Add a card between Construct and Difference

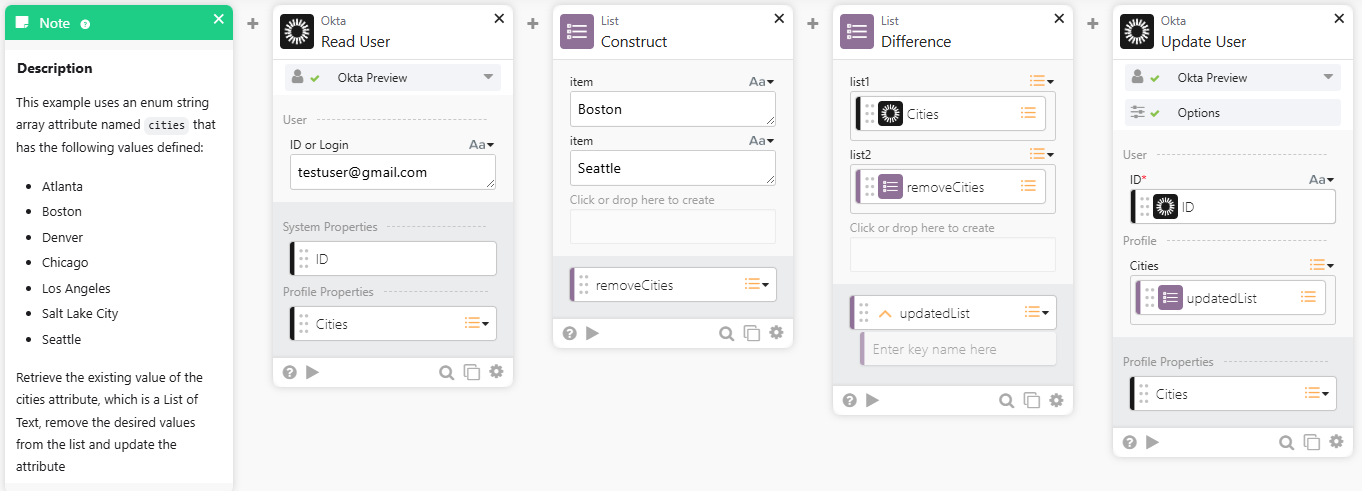pyautogui.click(x=813, y=23)
